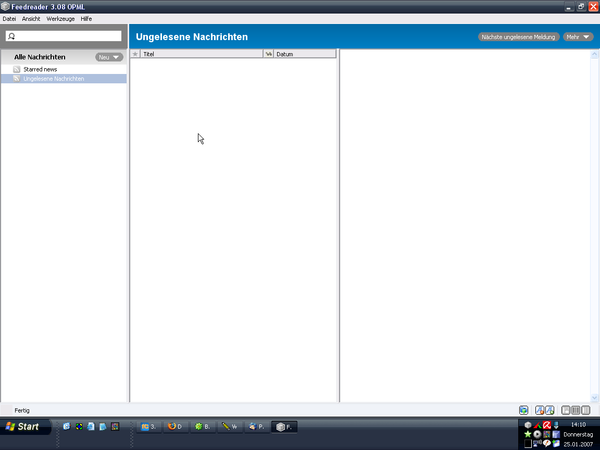
Task: Click Nächste ungelesene Meldung button
Action: point(518,37)
